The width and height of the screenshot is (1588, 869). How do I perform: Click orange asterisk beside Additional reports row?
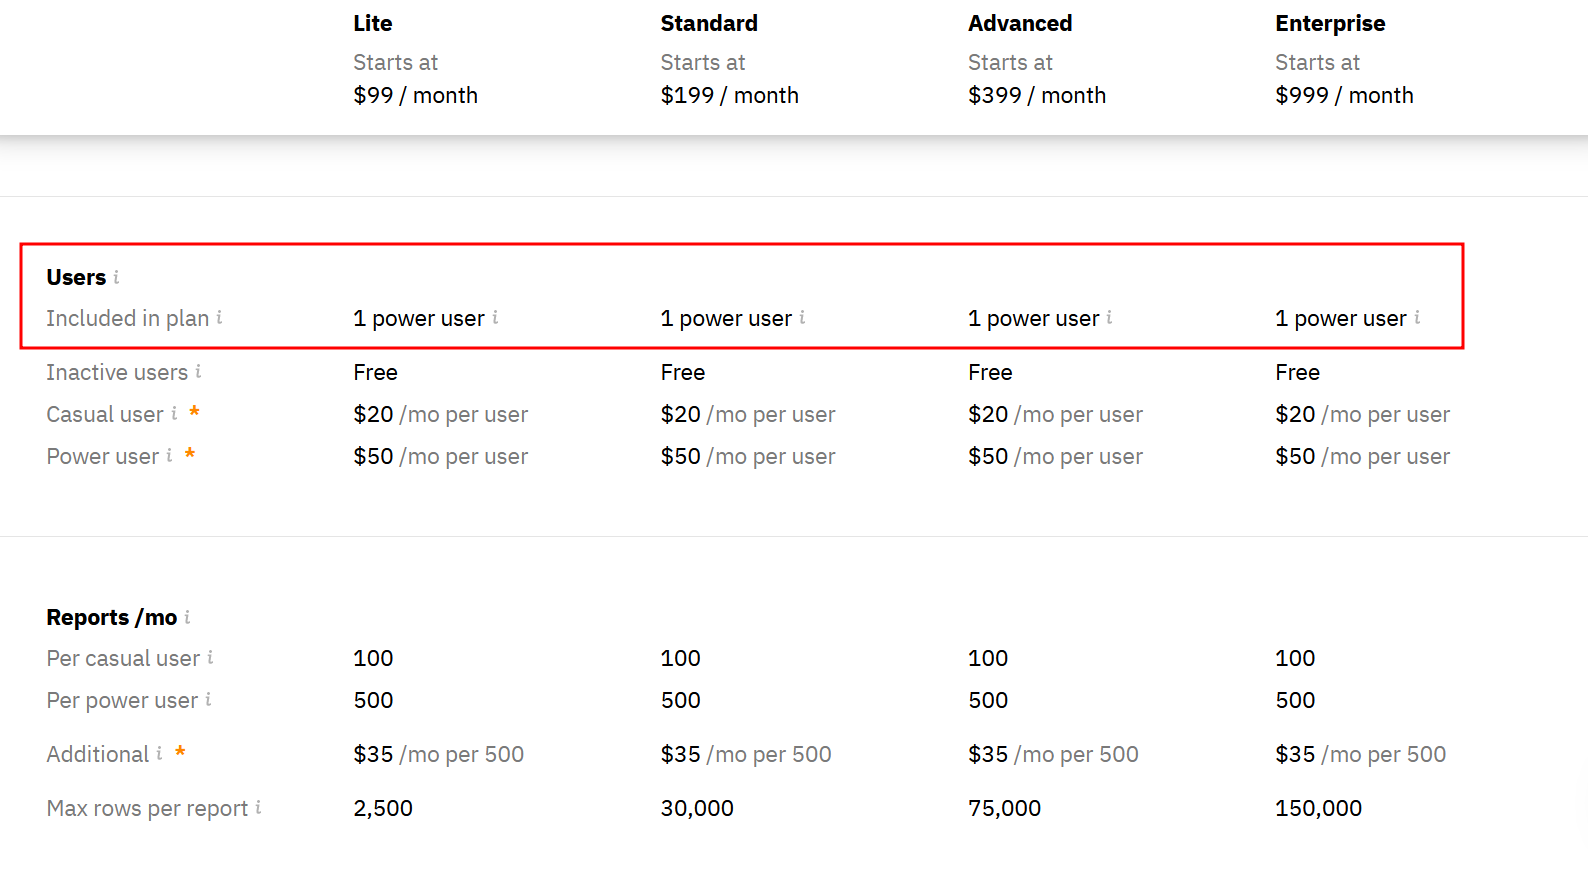coord(180,751)
